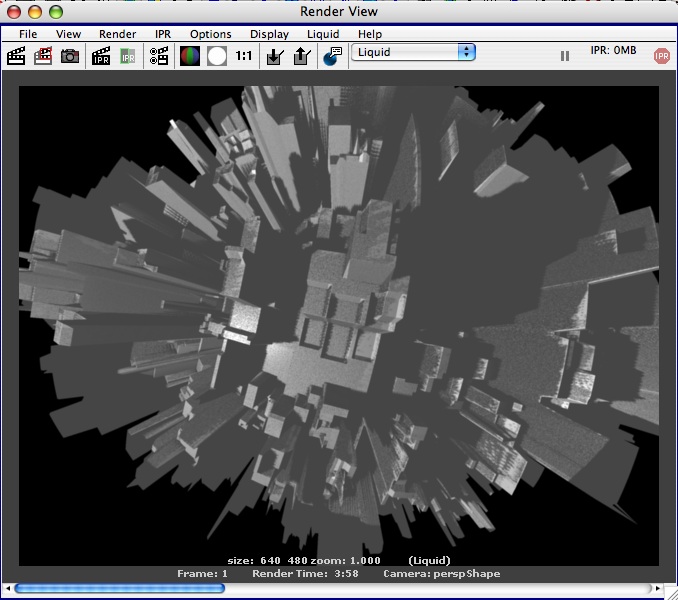Toggle the alpha channel white circle
This screenshot has height=600, width=678.
[217, 56]
